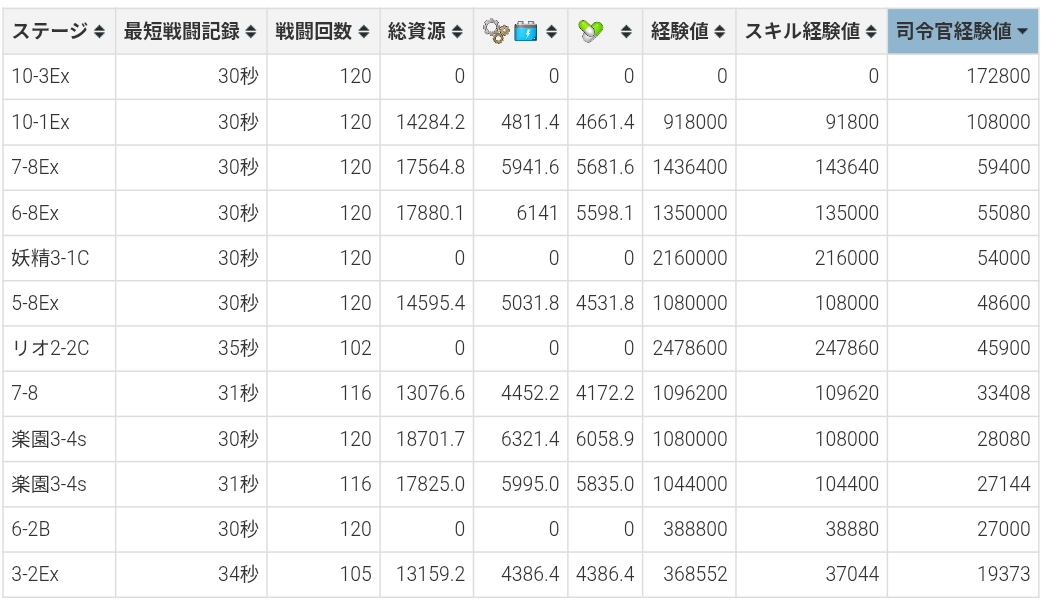Click sort arrows right of battery icon
This screenshot has height=604, width=1046.
[x=551, y=32]
